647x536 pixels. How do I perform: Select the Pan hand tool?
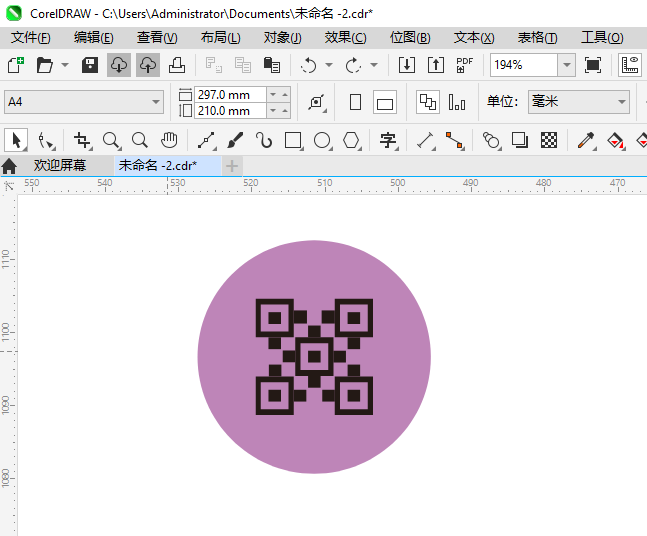(169, 141)
